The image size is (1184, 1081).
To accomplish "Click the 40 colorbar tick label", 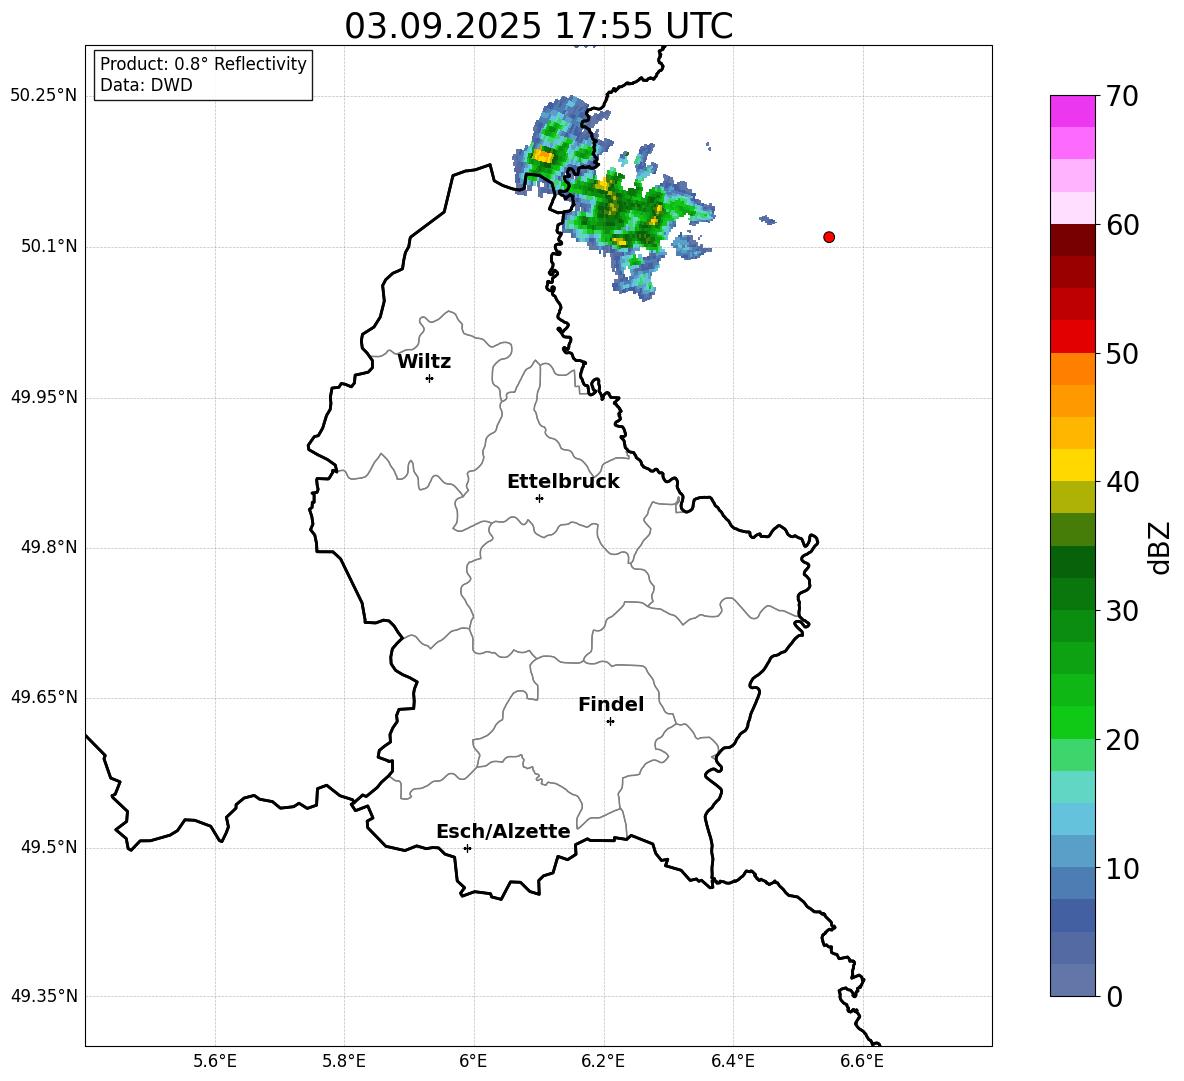I will click(x=1122, y=482).
